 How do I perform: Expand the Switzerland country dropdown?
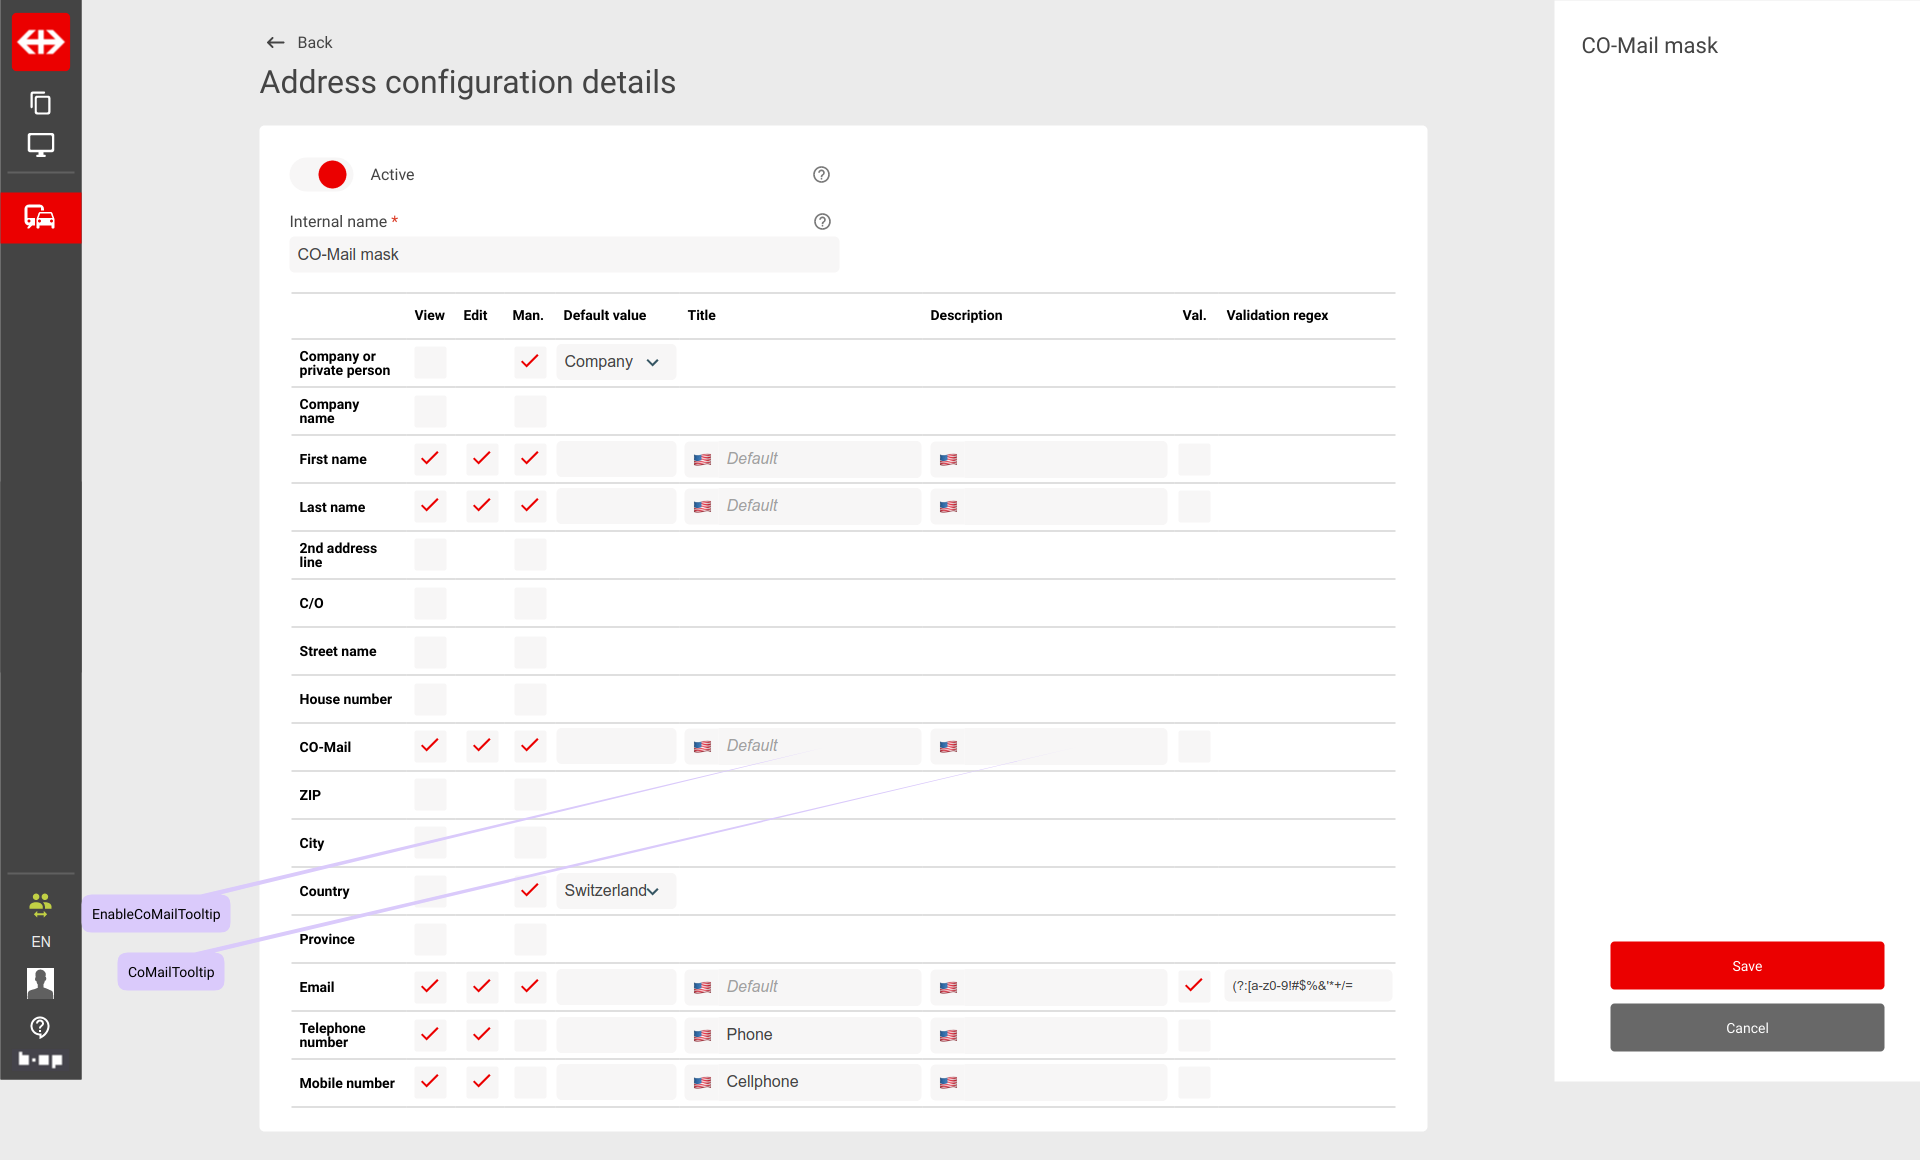point(615,891)
